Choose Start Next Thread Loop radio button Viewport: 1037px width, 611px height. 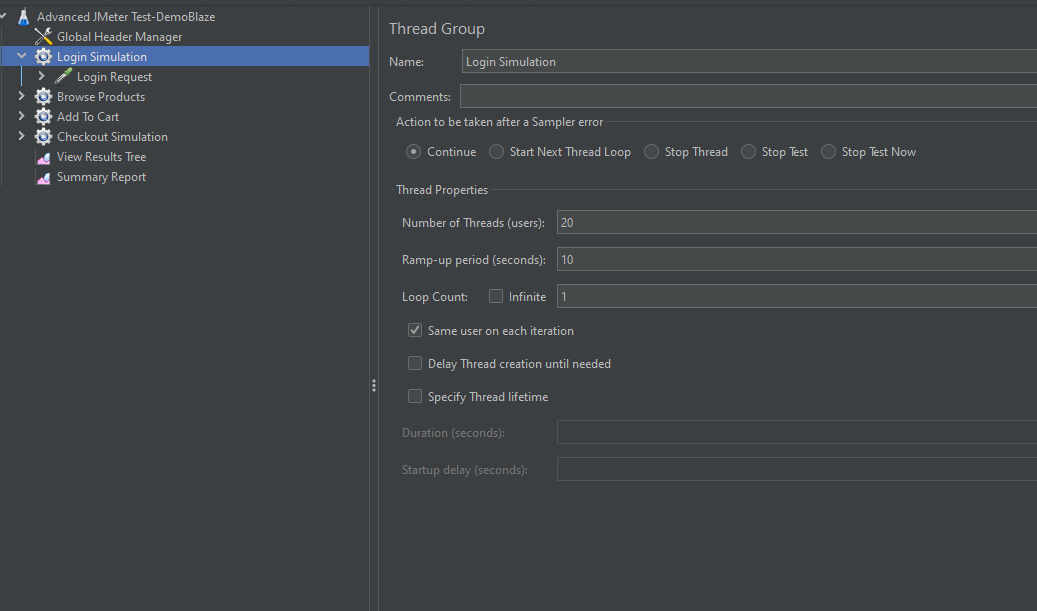coord(496,151)
